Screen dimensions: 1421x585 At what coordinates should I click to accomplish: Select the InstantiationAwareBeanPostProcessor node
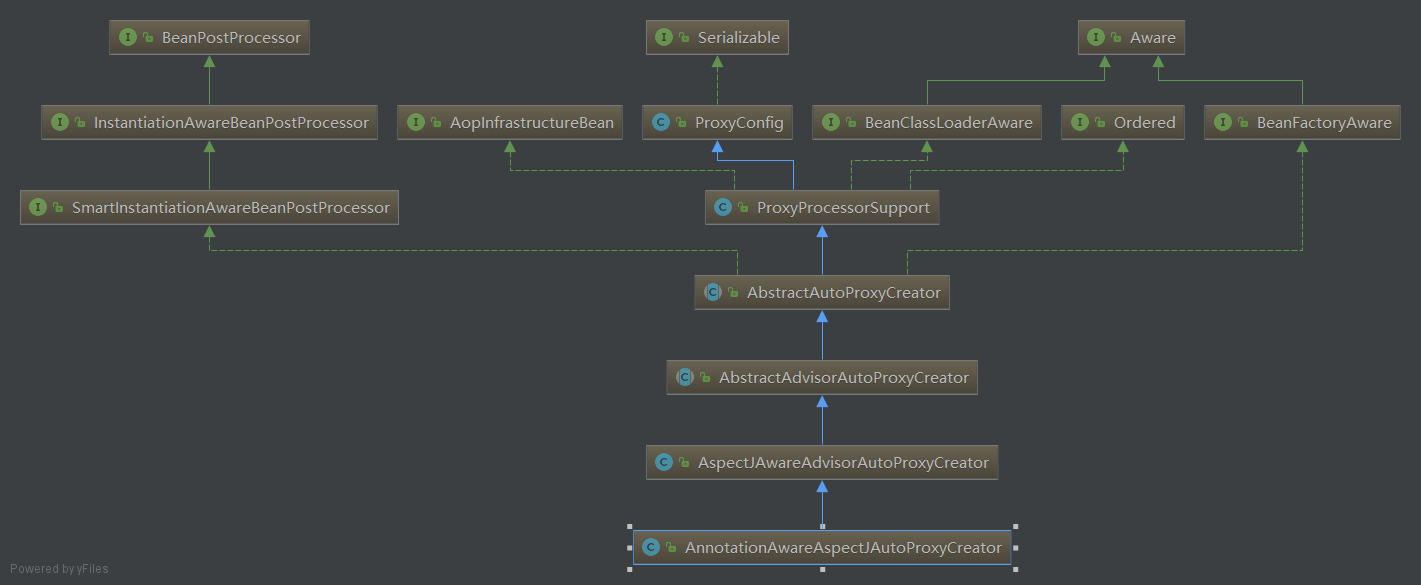click(209, 122)
